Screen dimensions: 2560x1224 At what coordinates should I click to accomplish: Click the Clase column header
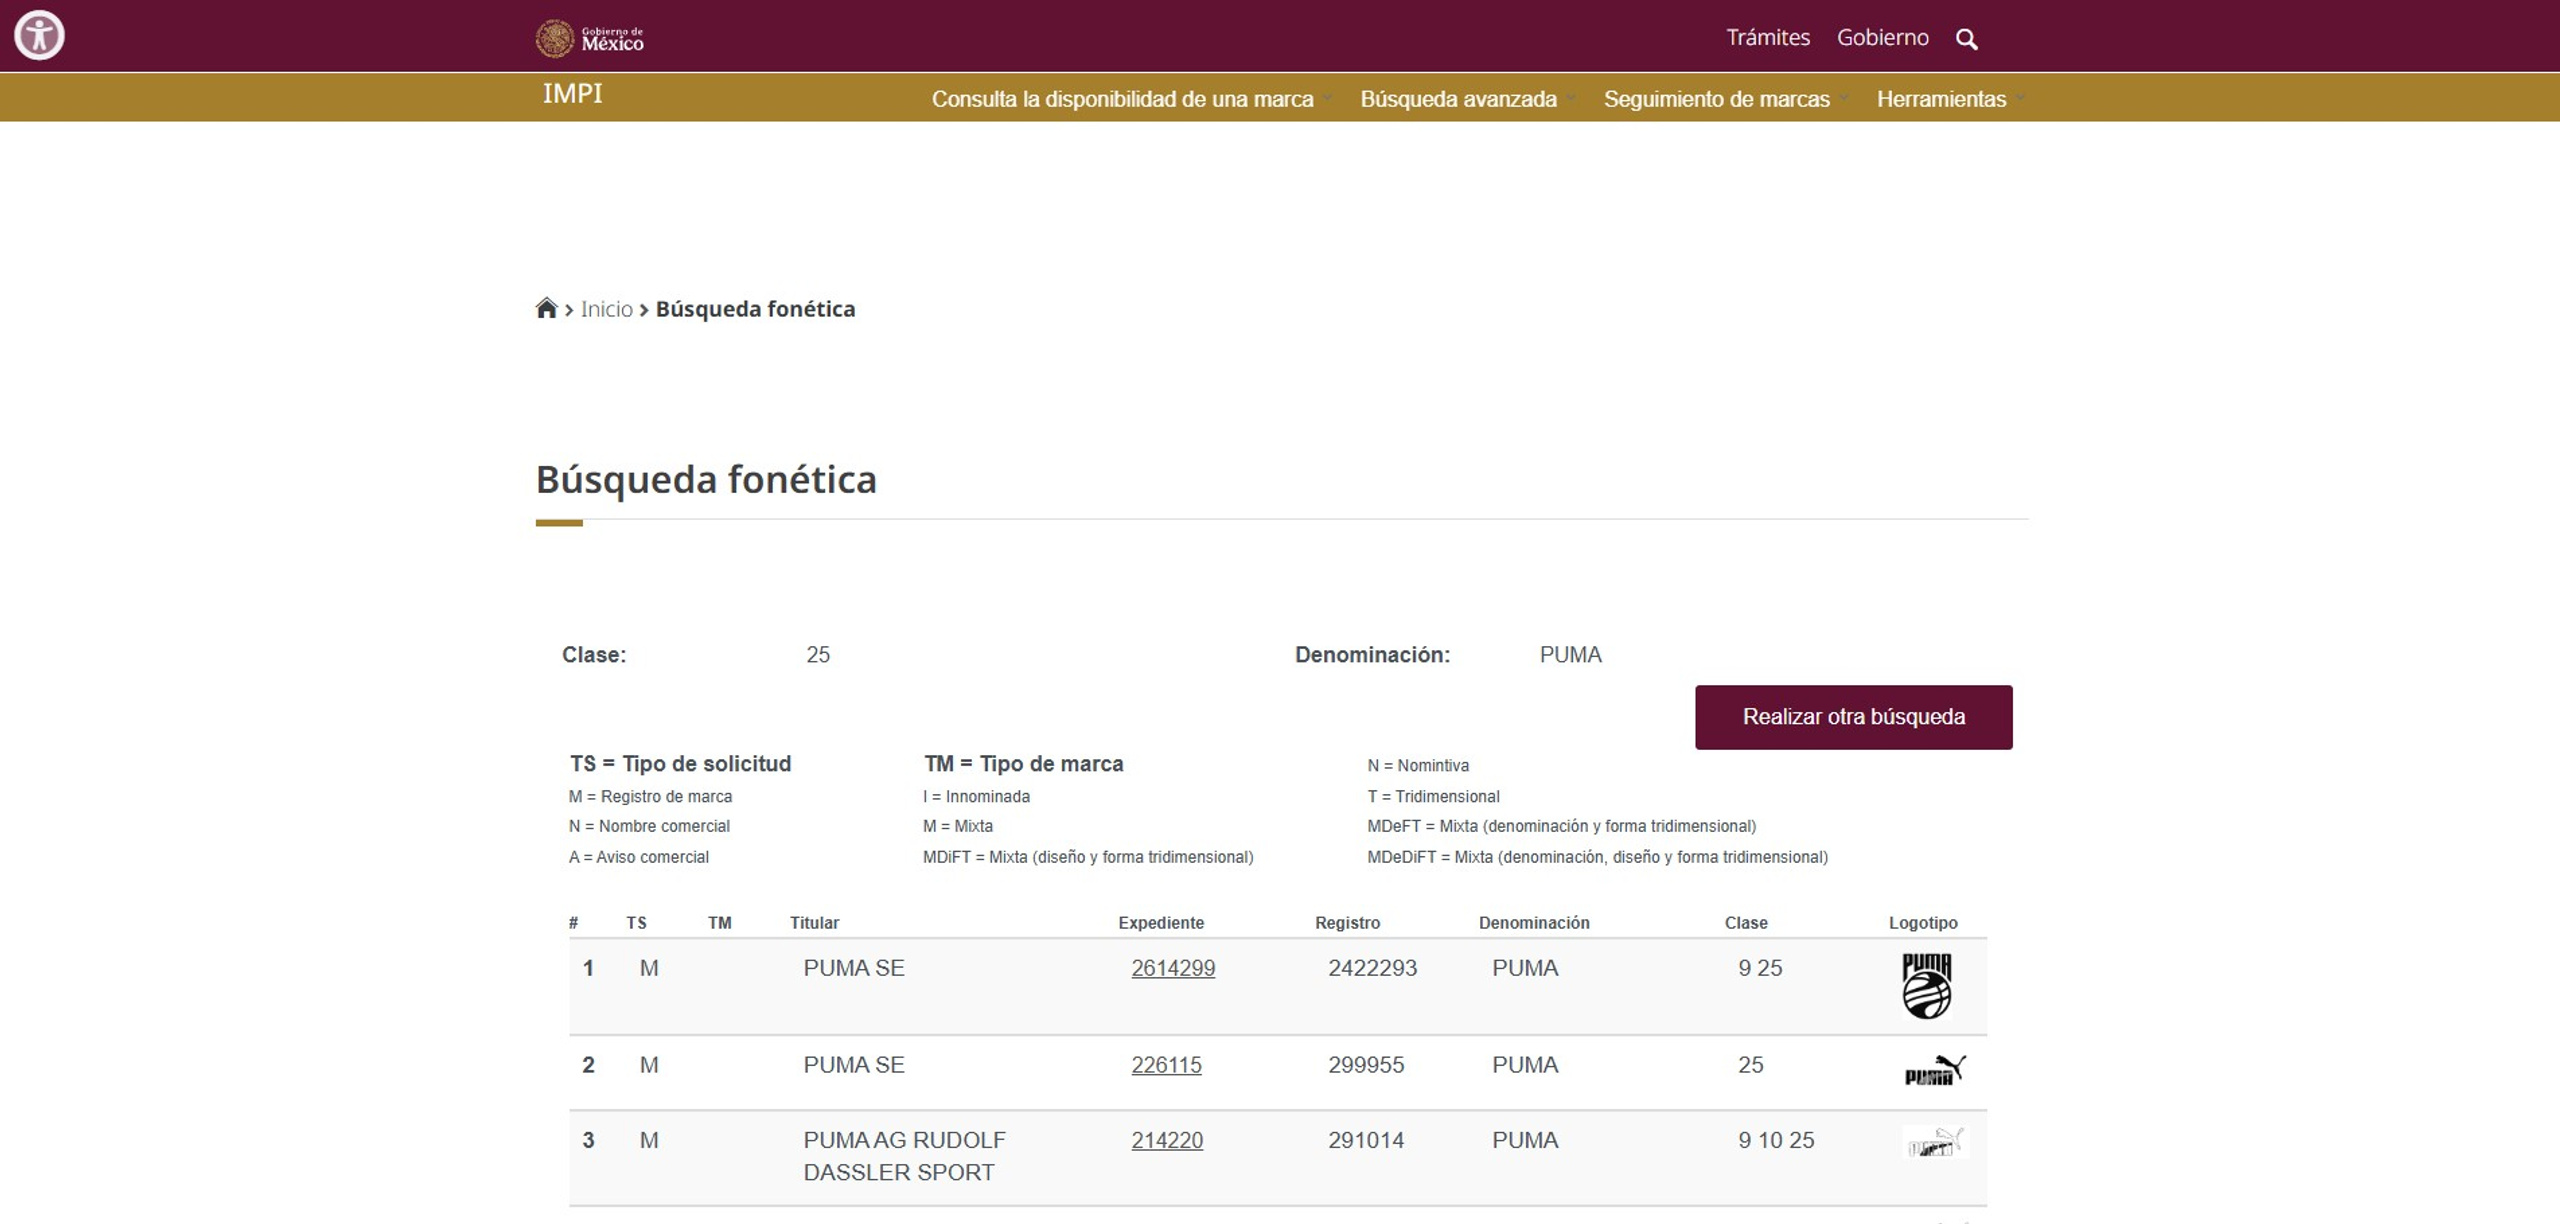[x=1746, y=923]
